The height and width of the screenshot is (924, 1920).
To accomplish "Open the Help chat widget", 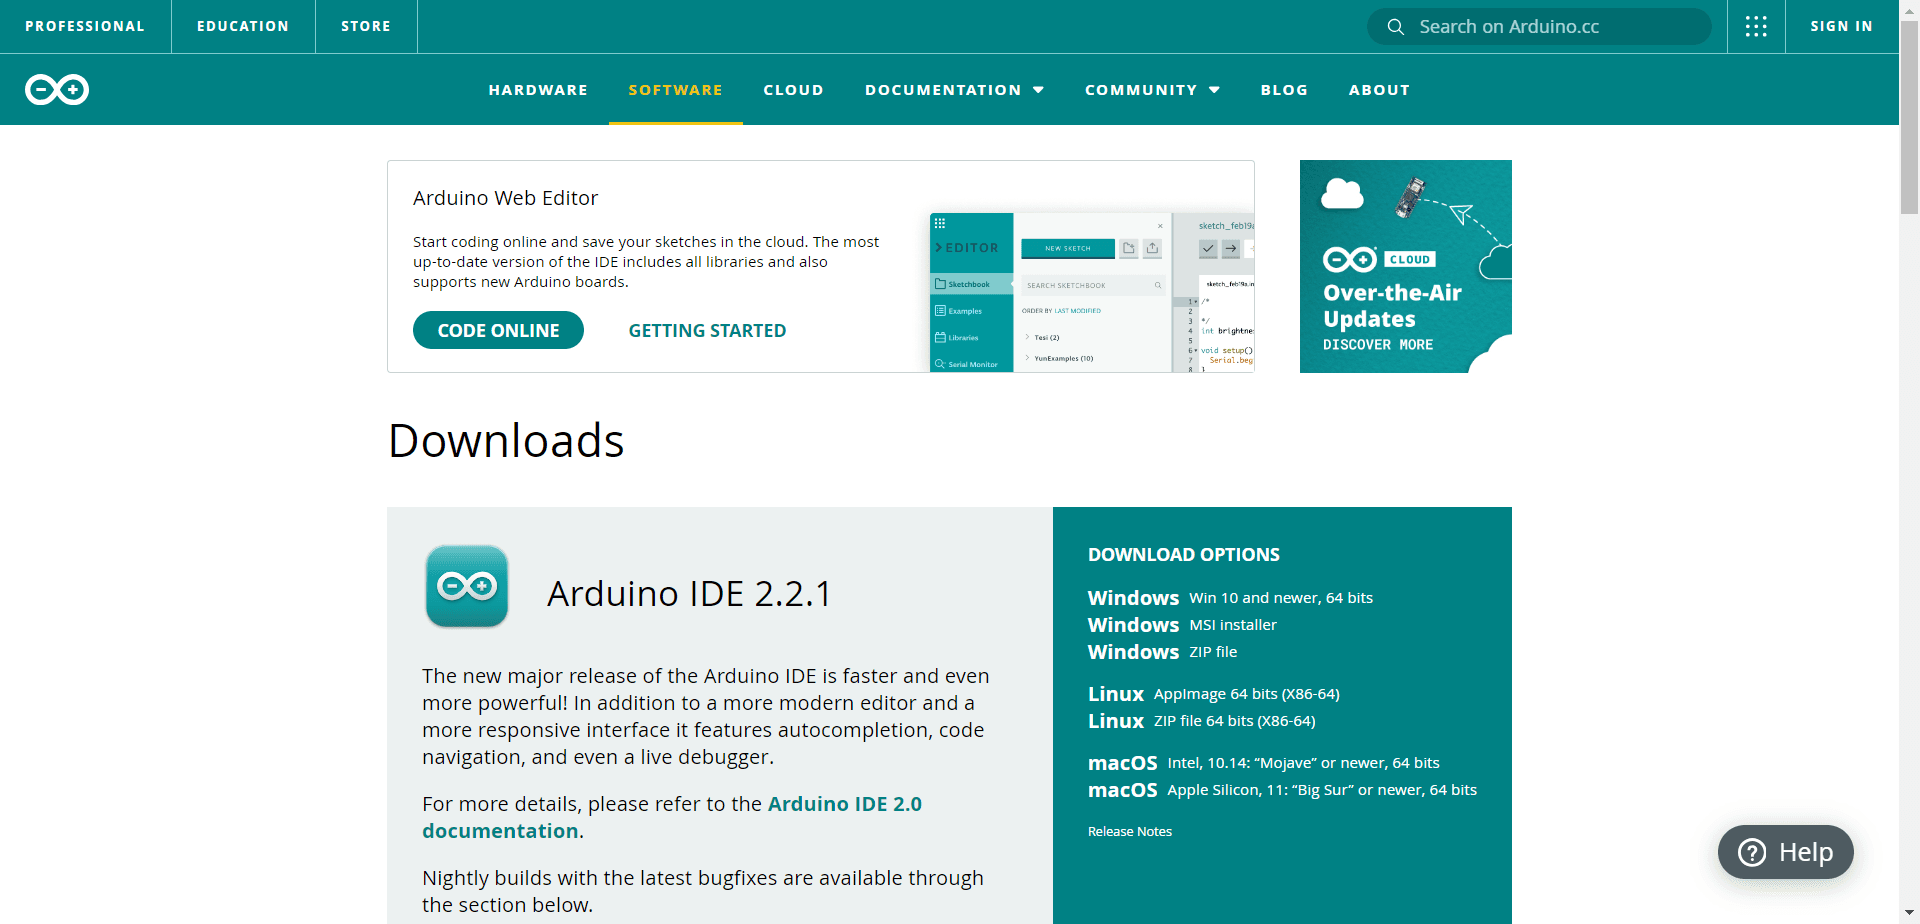I will [x=1785, y=852].
